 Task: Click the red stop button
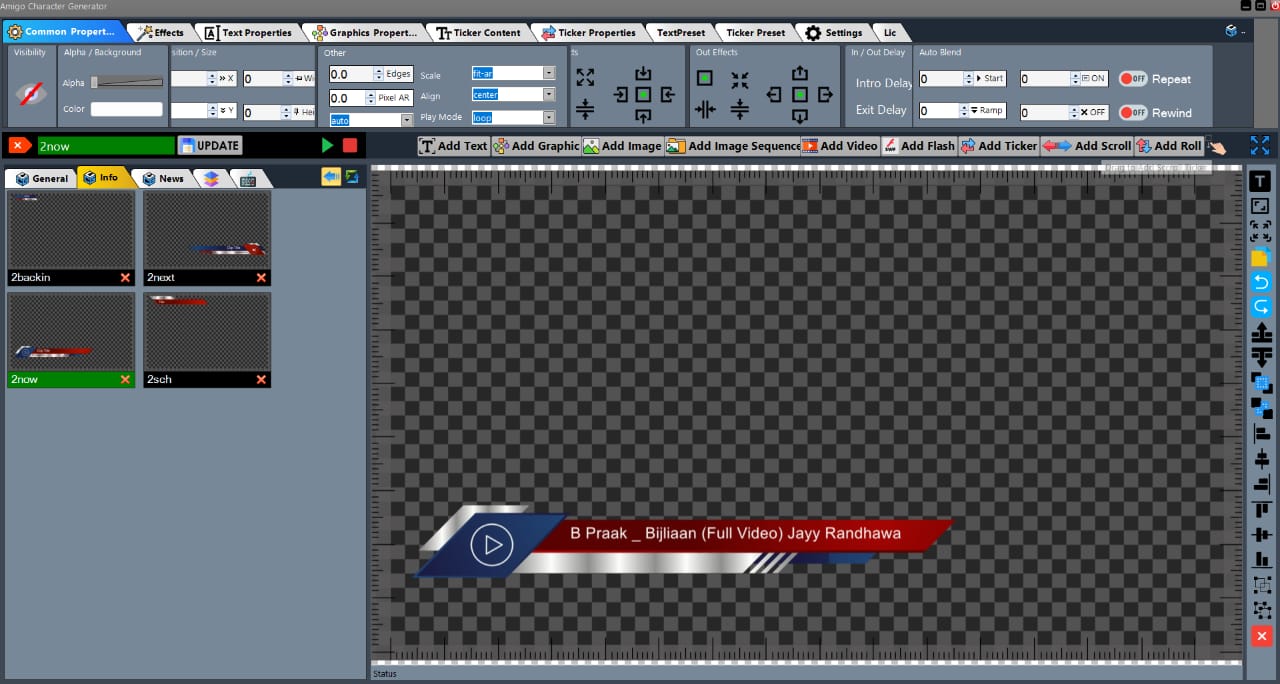pyautogui.click(x=350, y=145)
